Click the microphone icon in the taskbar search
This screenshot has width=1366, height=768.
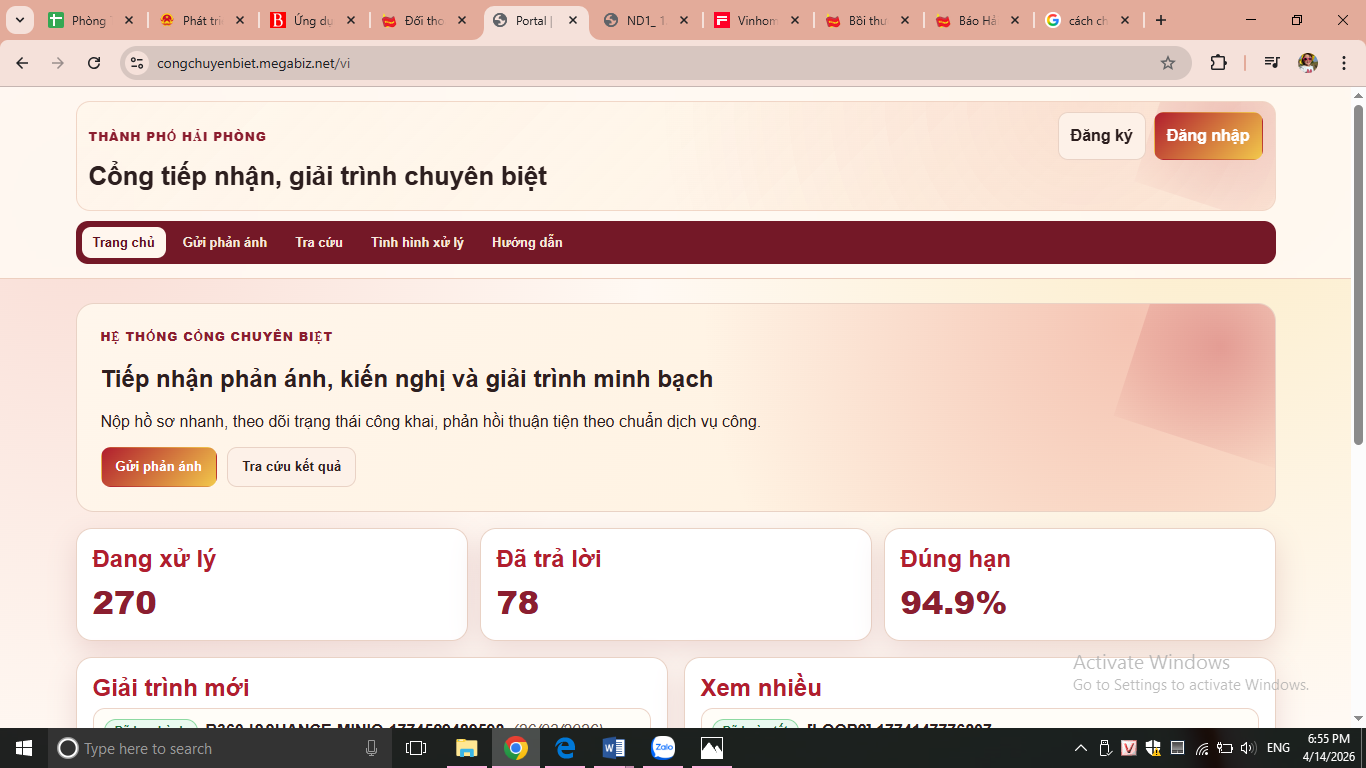click(x=372, y=748)
